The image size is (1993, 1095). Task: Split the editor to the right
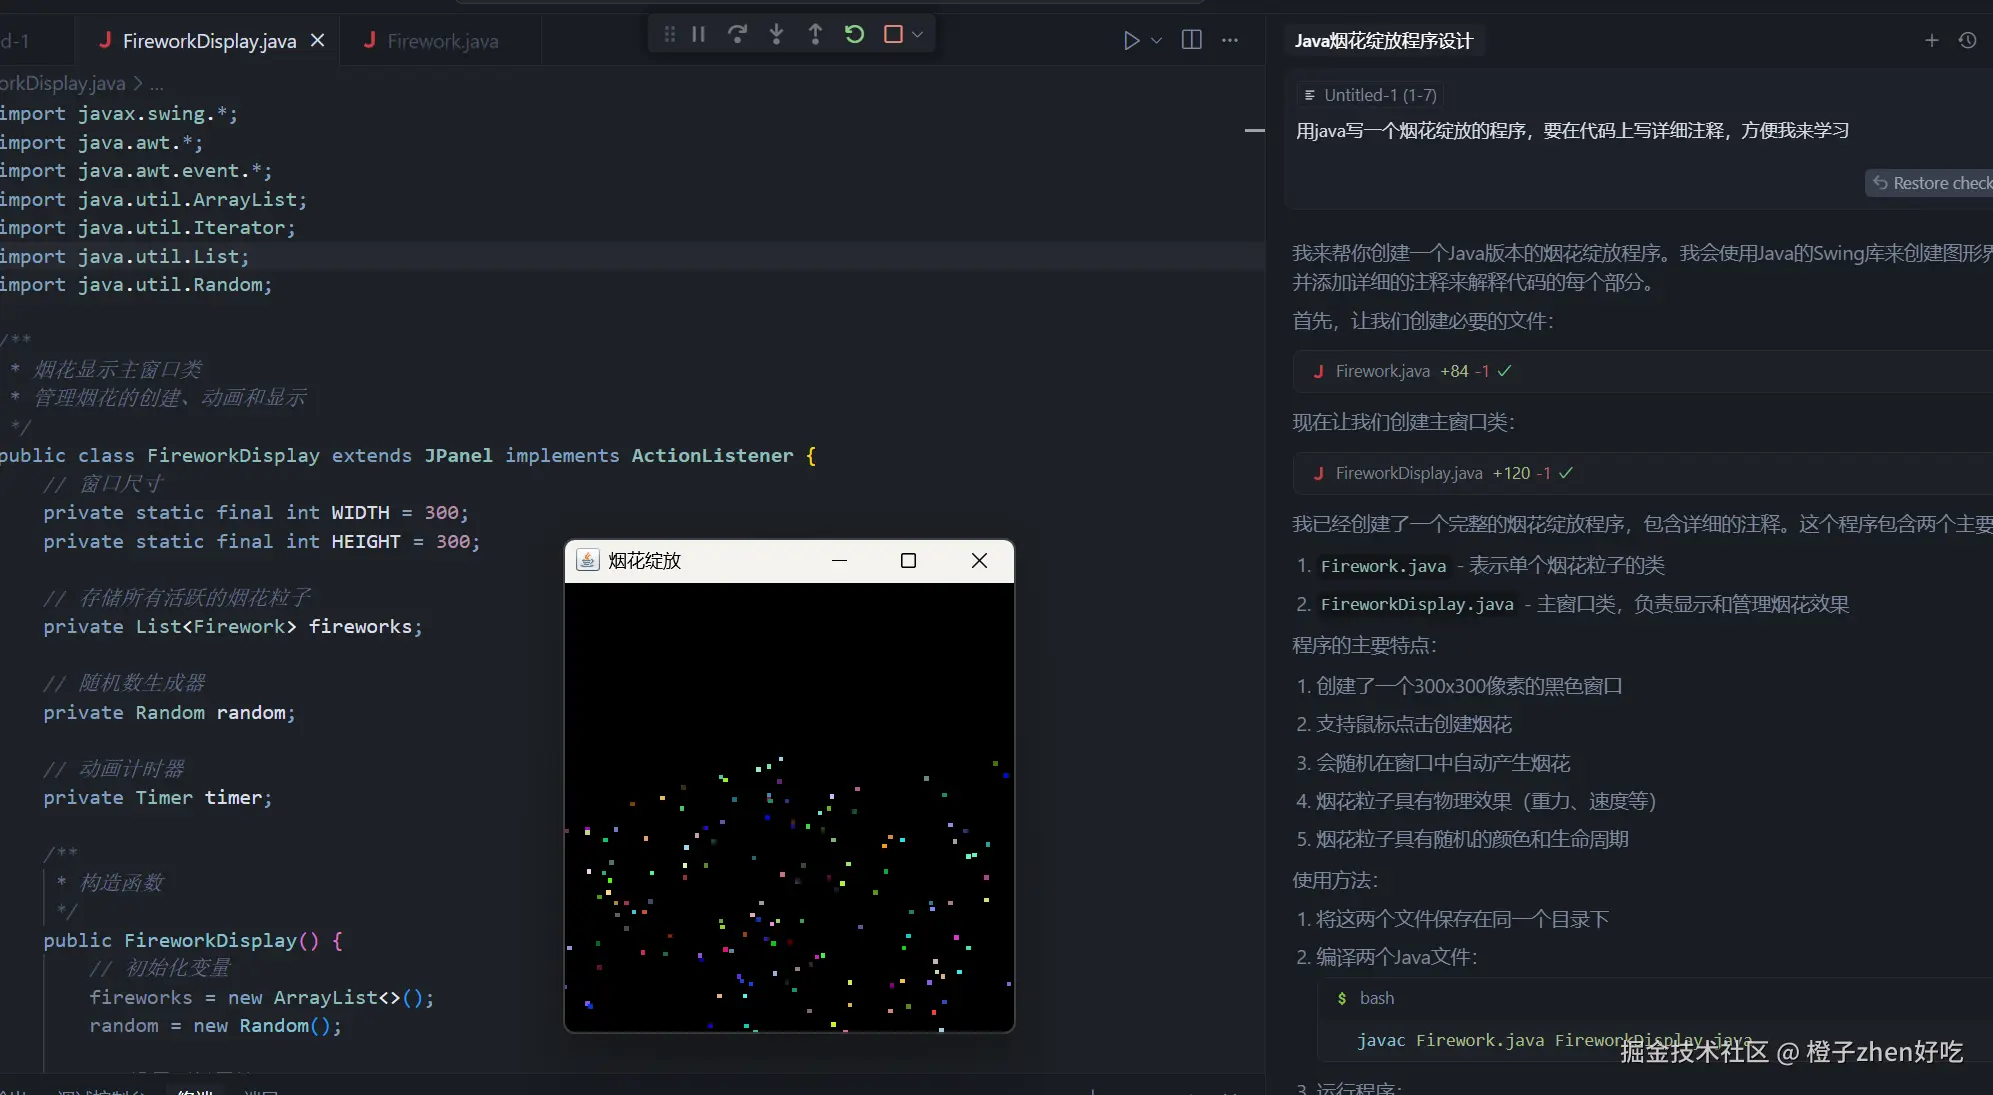[1191, 40]
